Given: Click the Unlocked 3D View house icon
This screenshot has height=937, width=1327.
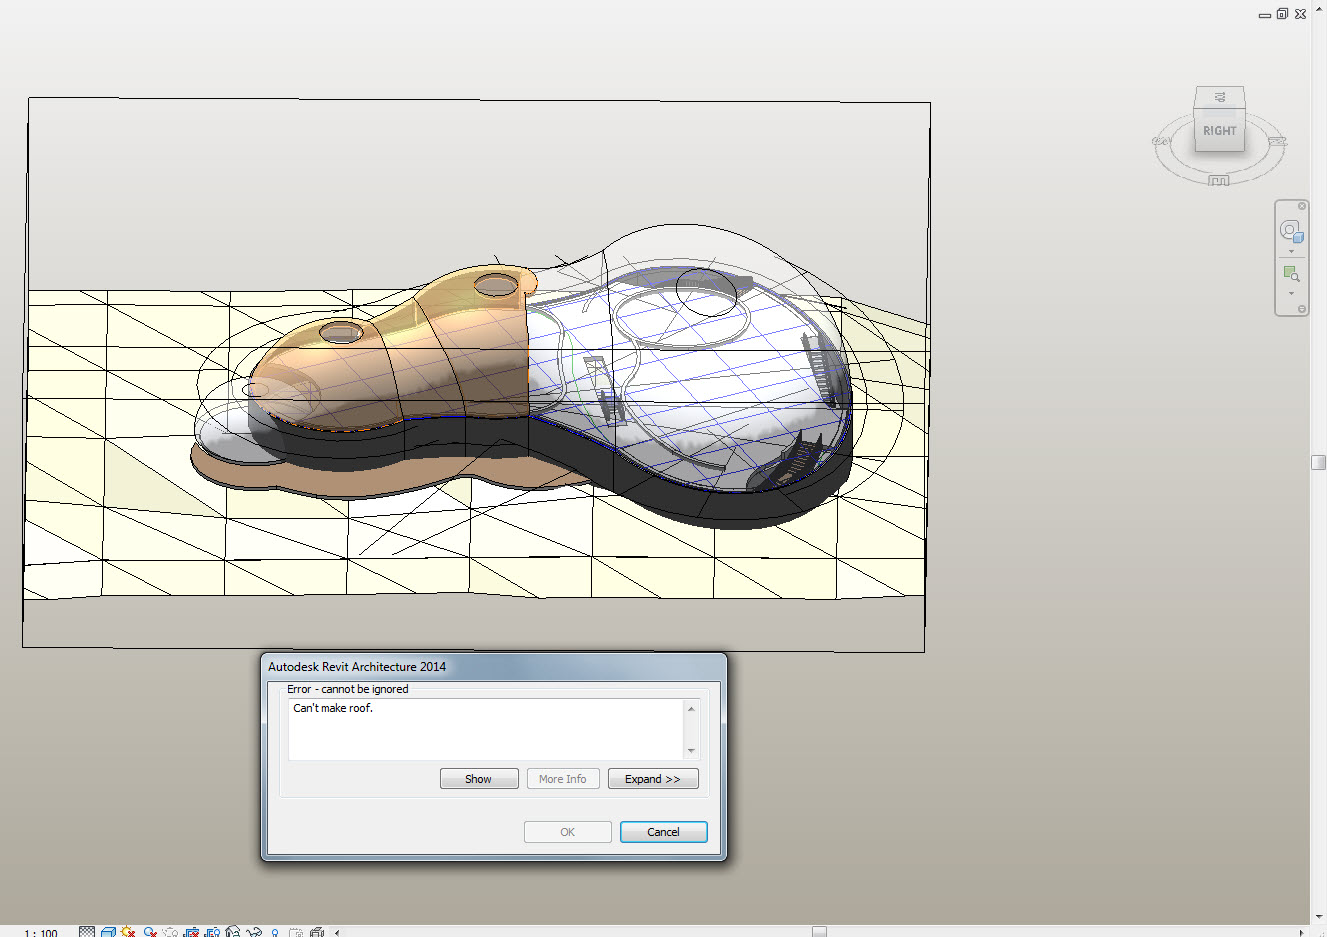Looking at the screenshot, I should [x=233, y=932].
